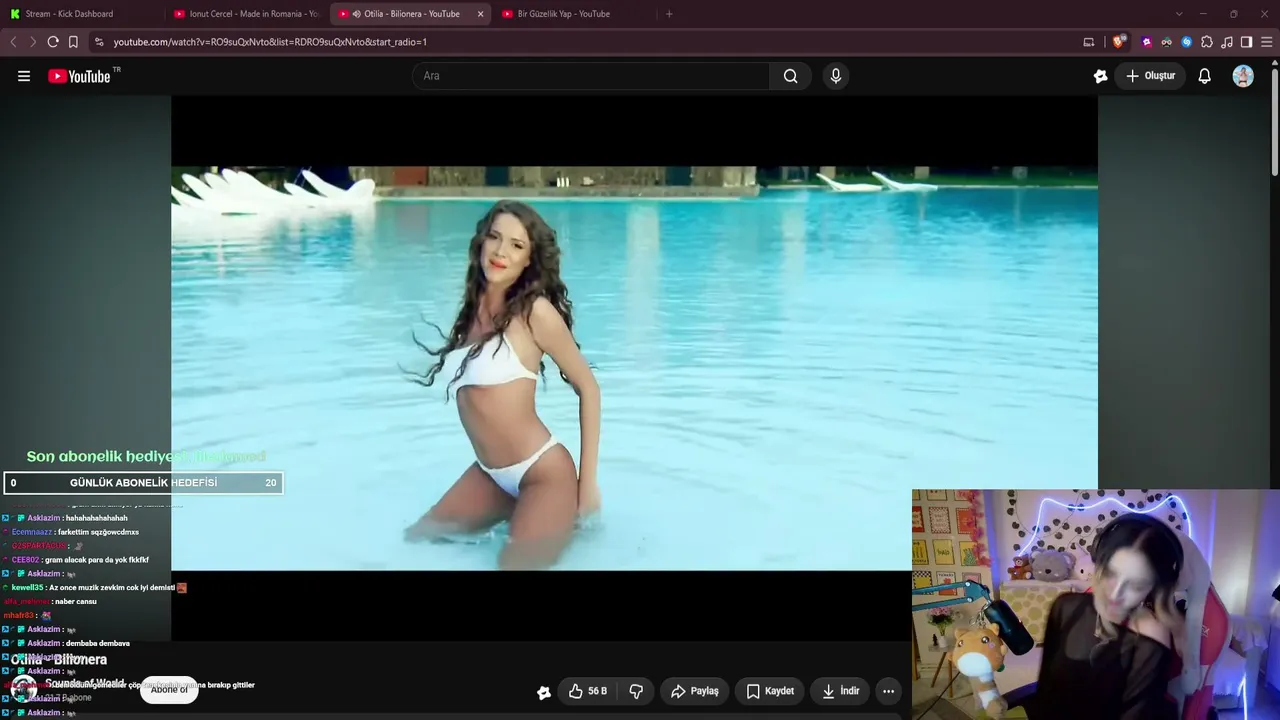The height and width of the screenshot is (720, 1280).
Task: Click the address bar URL
Action: pyautogui.click(x=270, y=42)
